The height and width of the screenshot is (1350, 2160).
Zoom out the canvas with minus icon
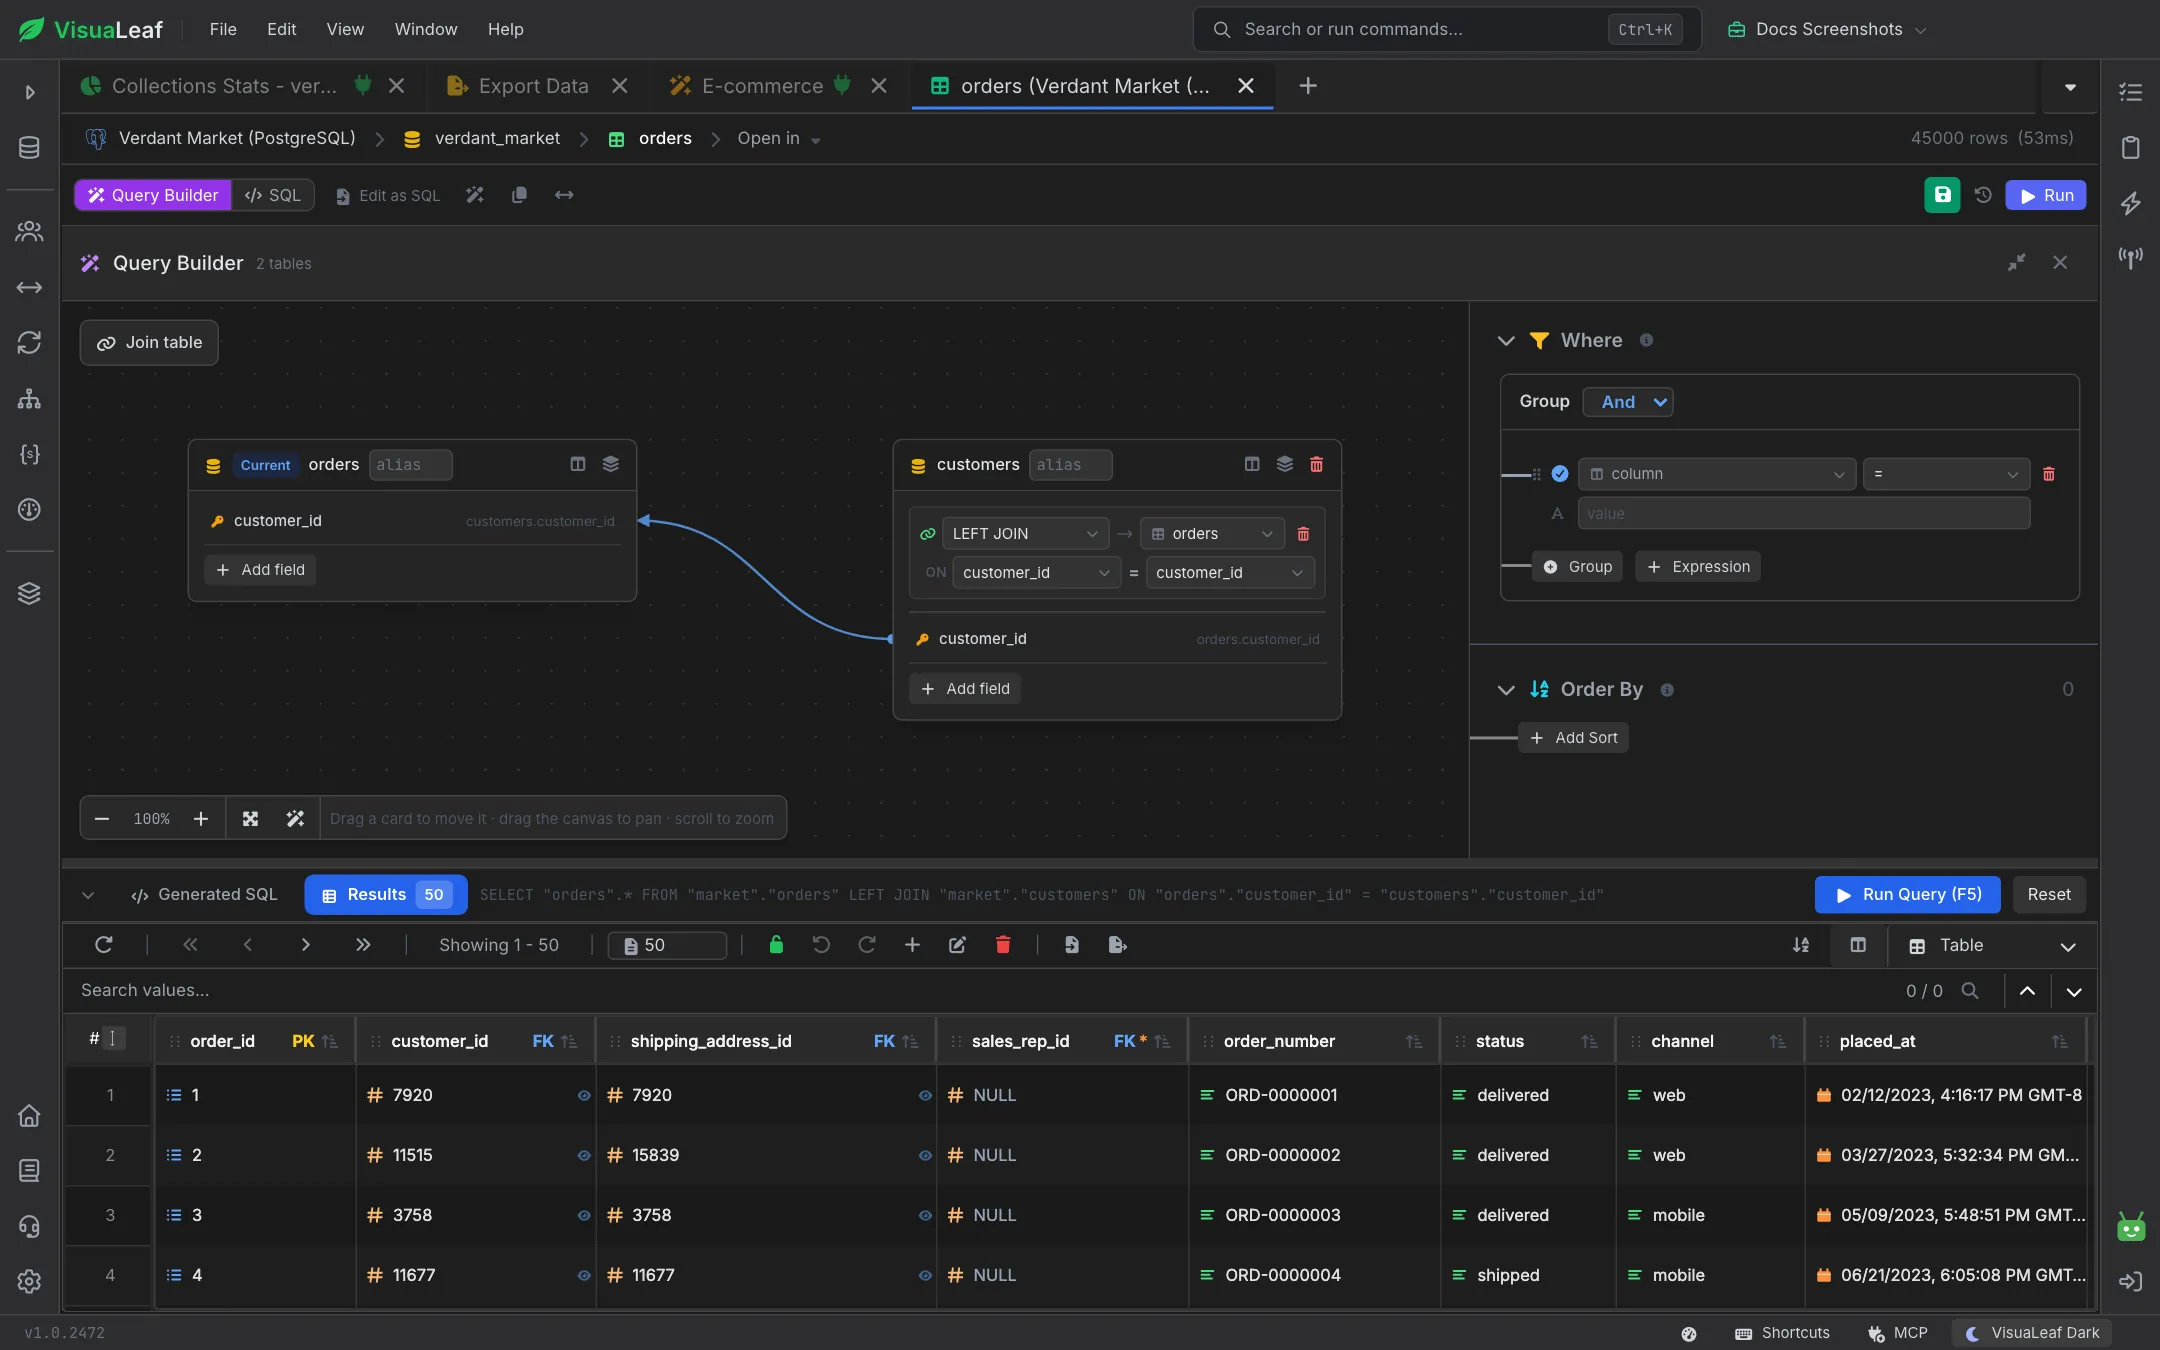tap(102, 819)
